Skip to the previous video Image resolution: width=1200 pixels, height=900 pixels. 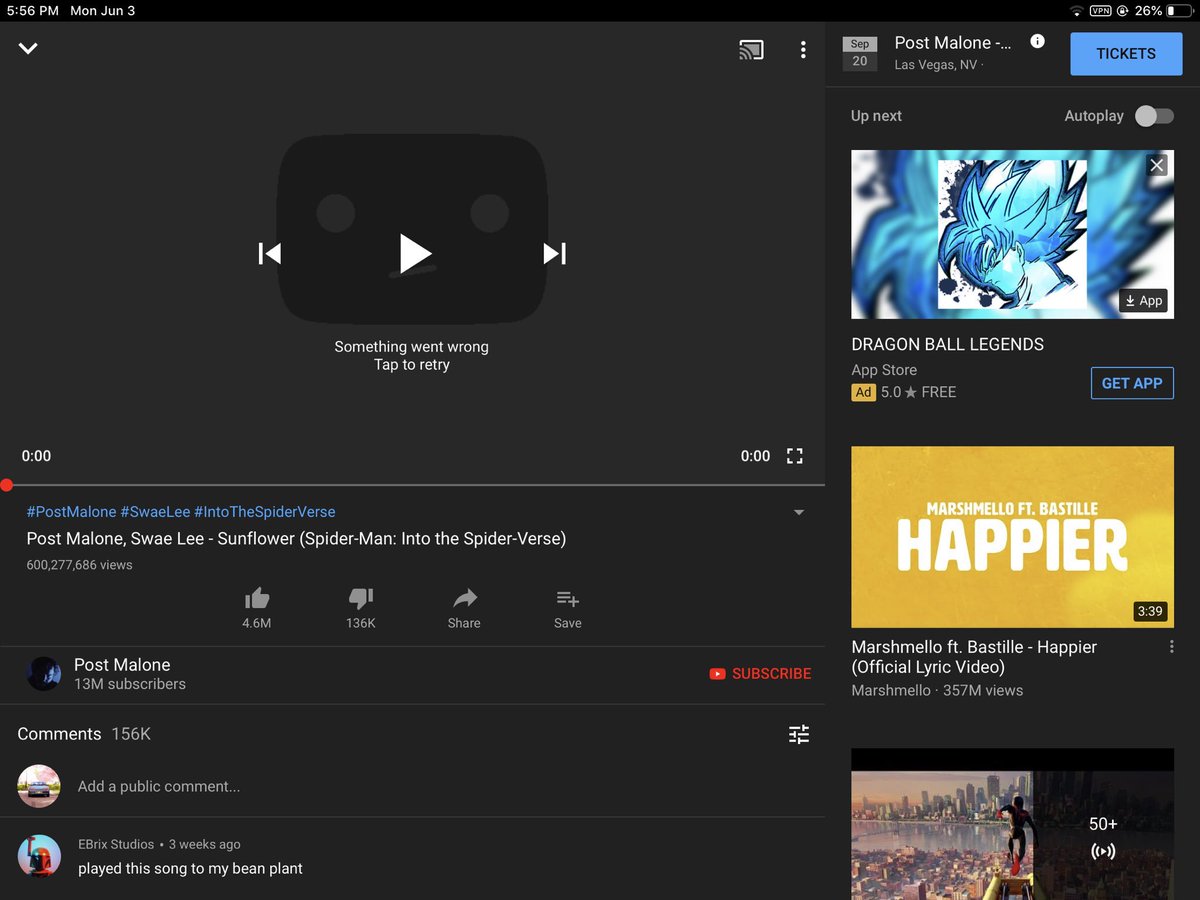[269, 254]
